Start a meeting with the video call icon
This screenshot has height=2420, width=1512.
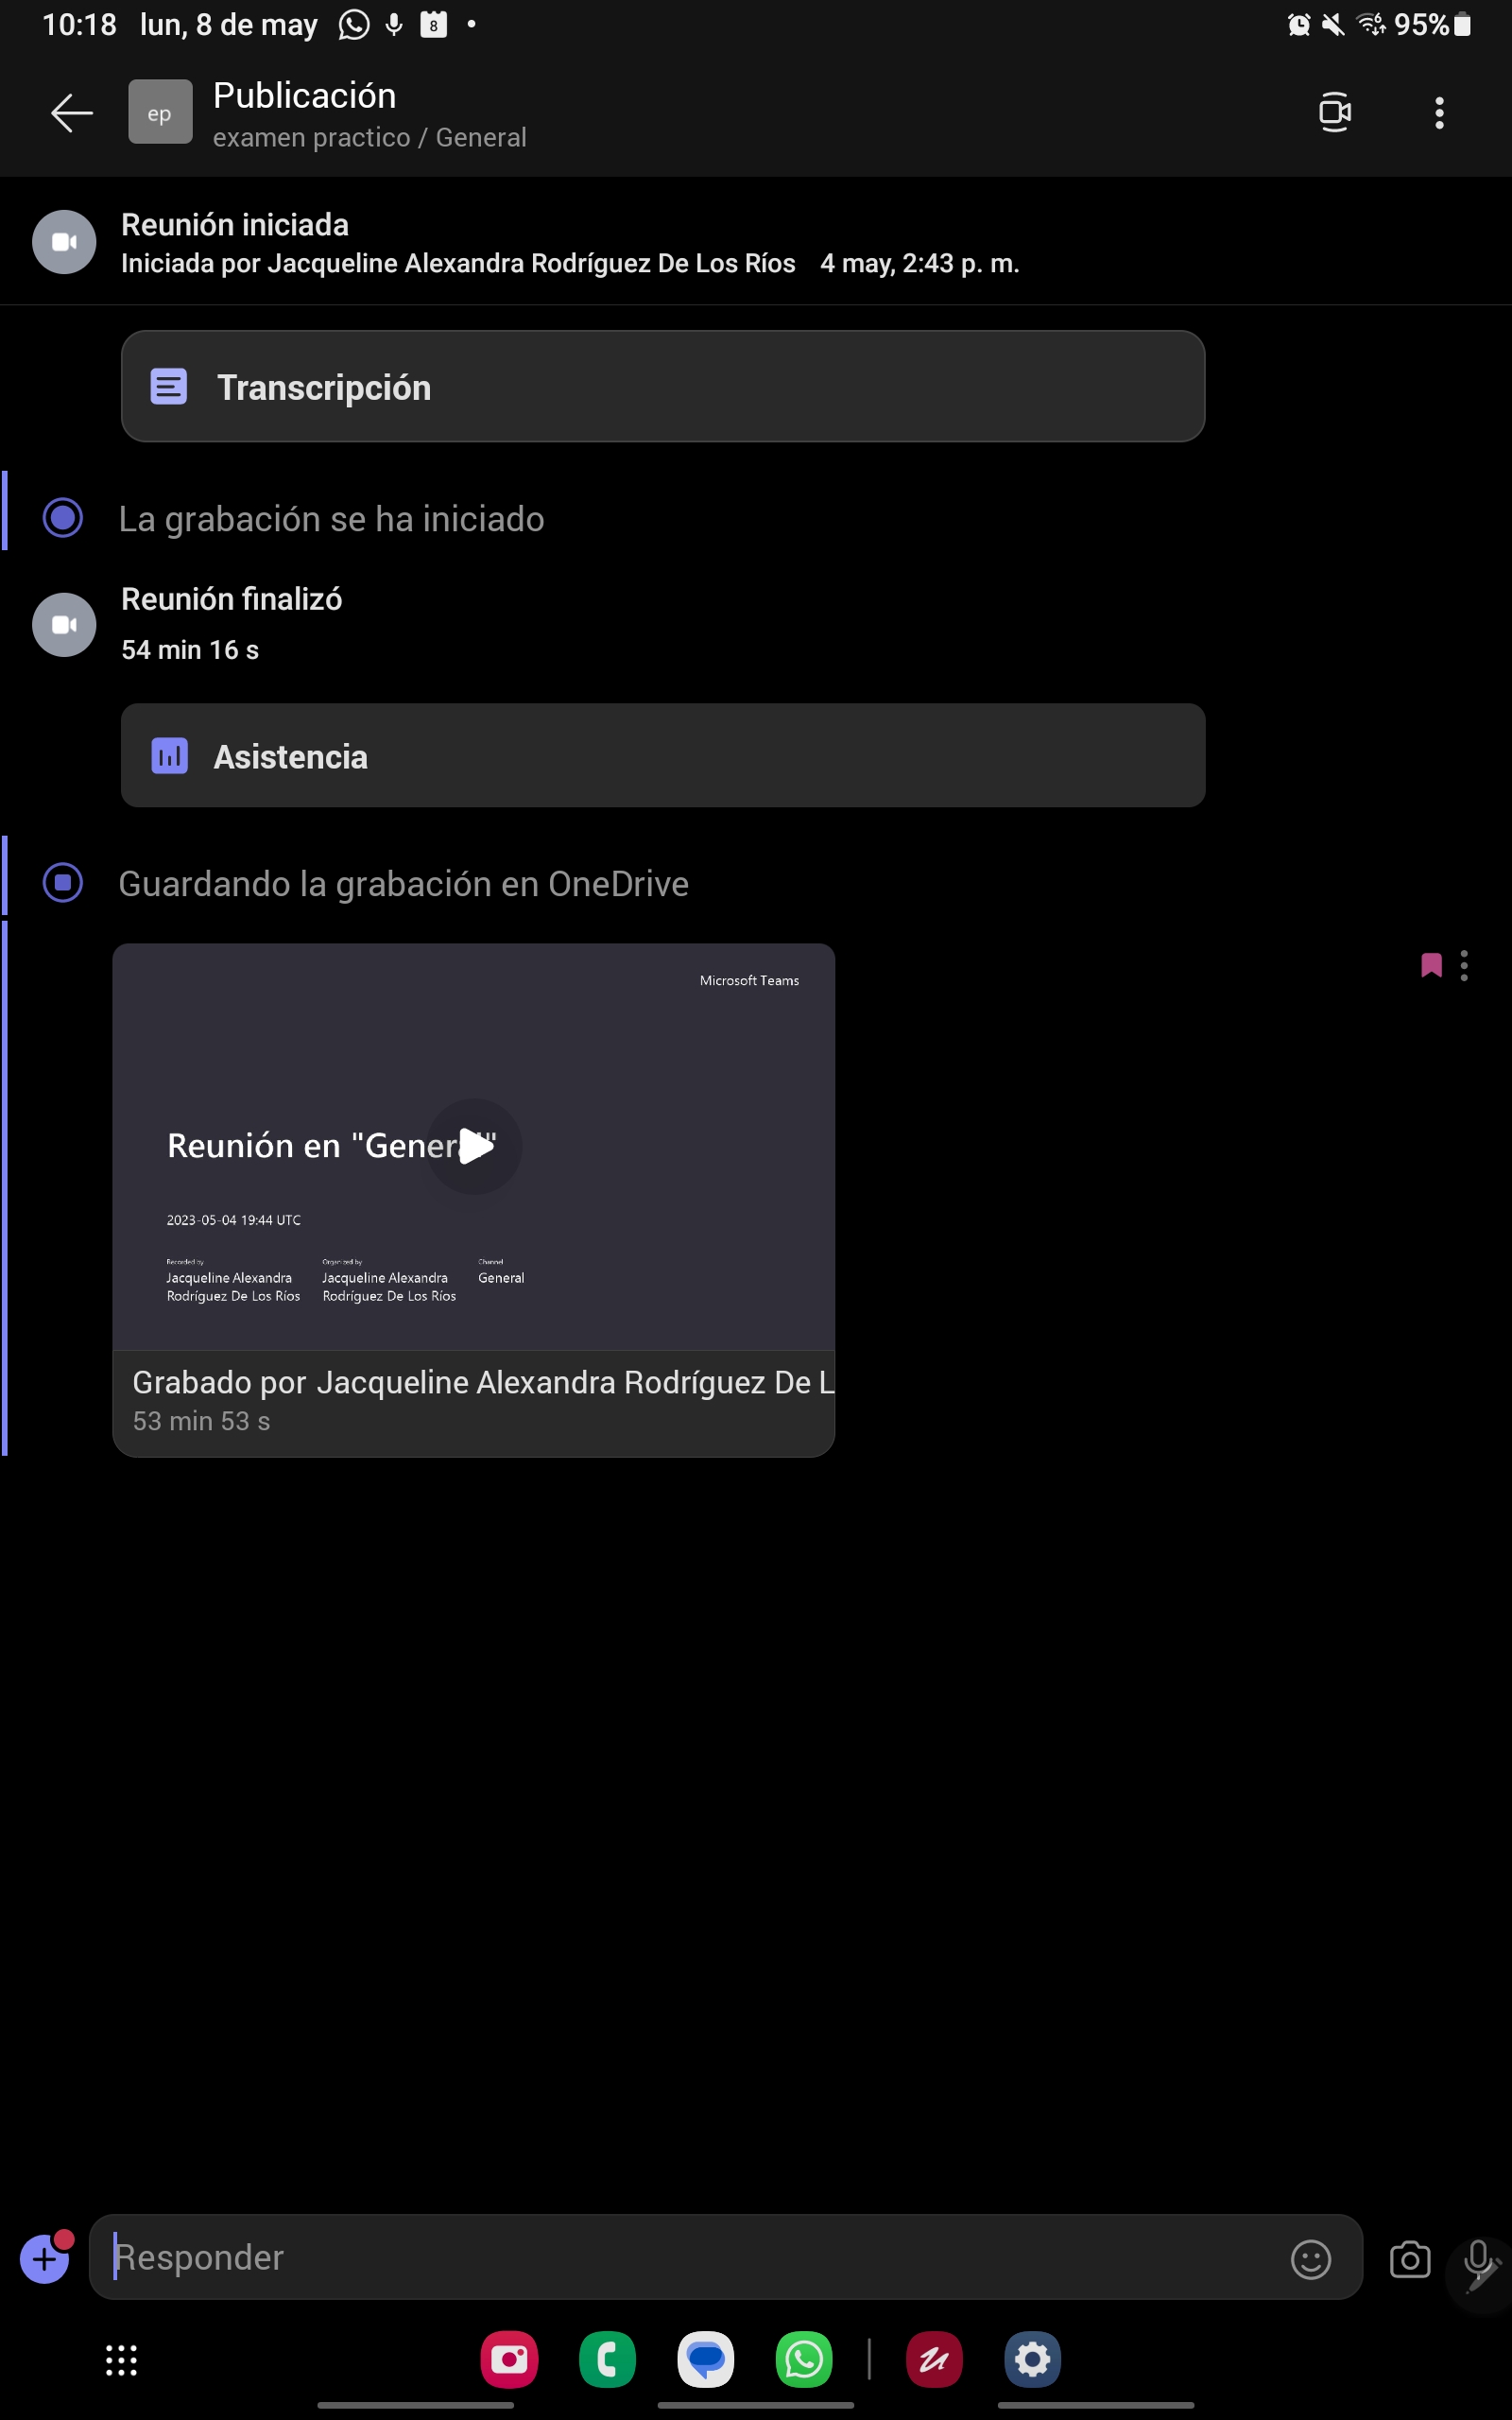click(1334, 112)
